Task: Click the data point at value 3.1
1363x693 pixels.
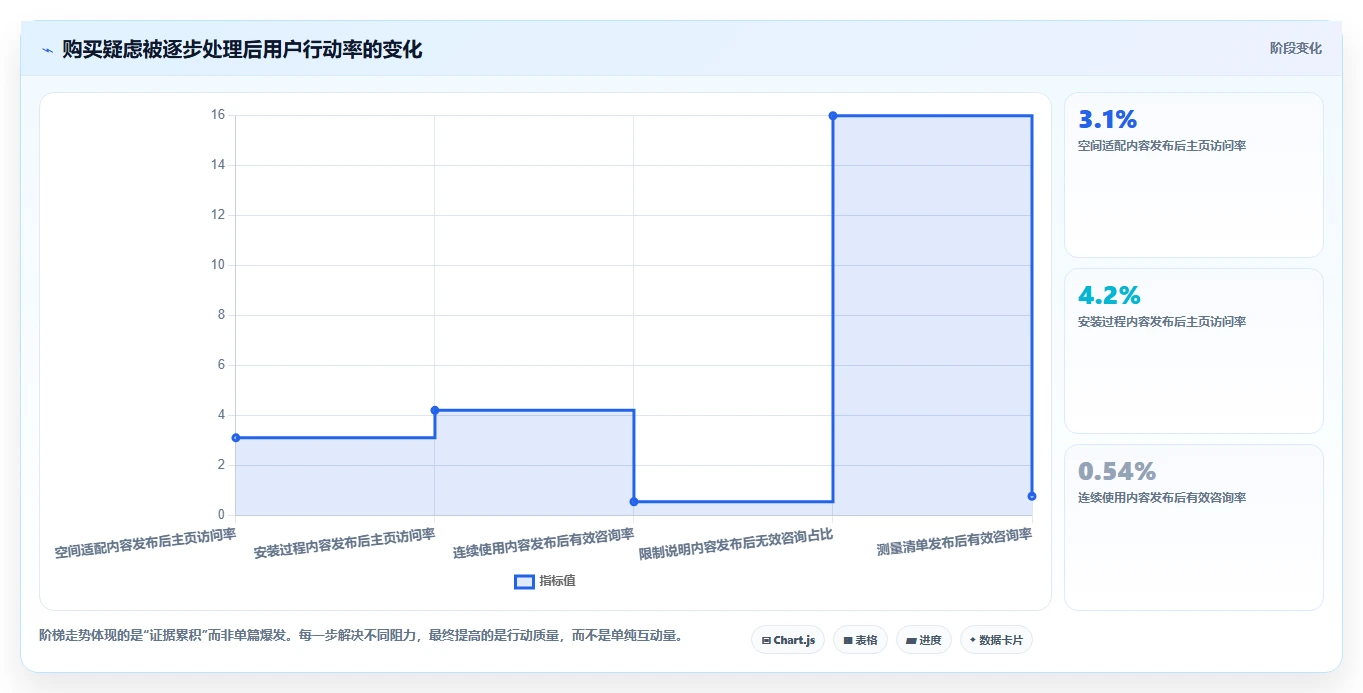Action: [236, 438]
